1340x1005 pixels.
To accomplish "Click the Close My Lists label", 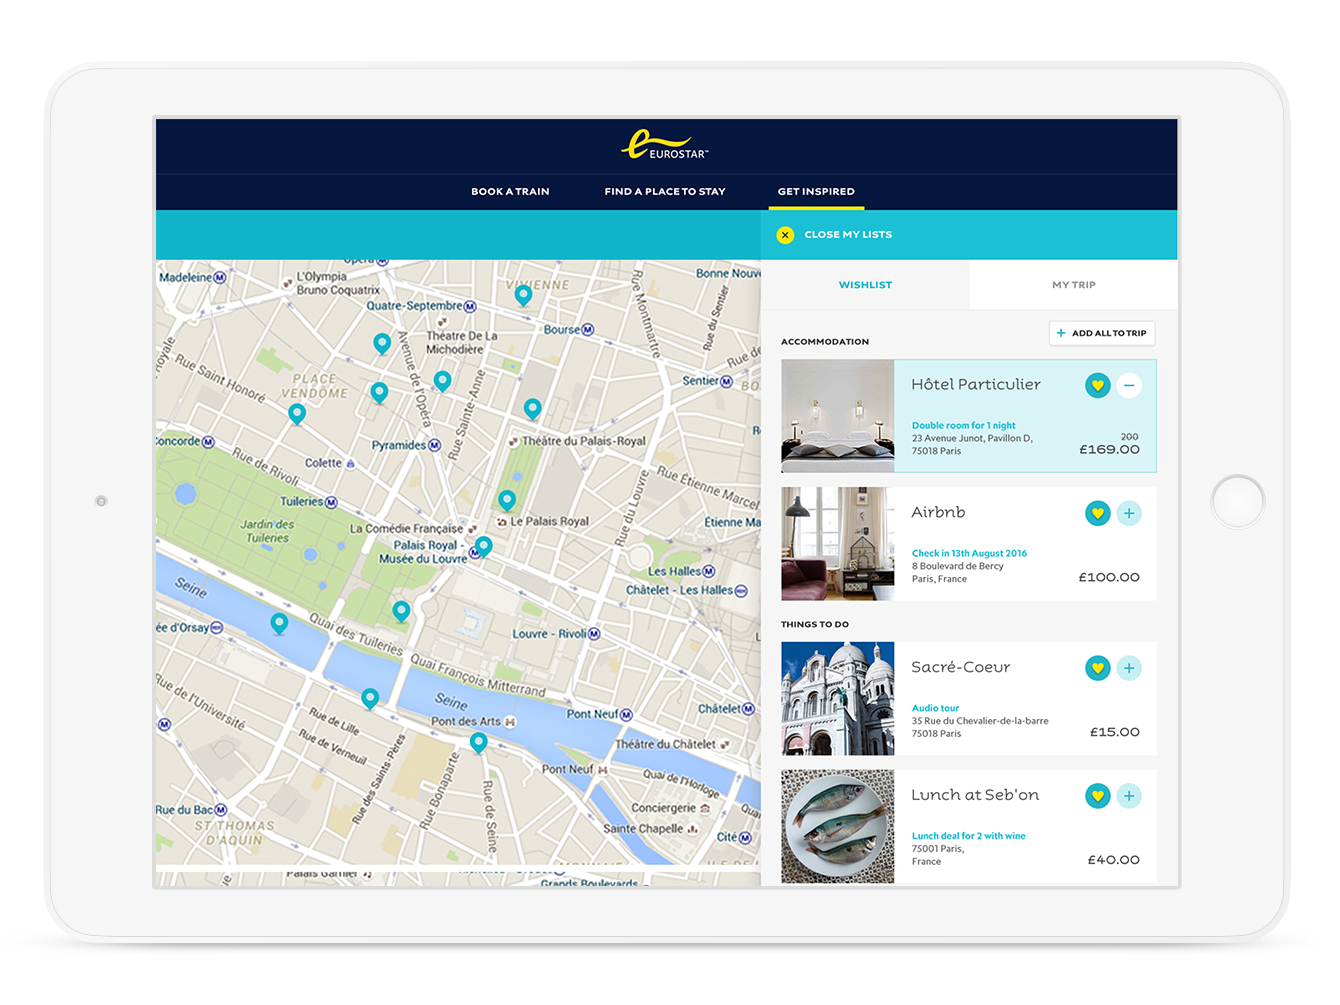I will 848,235.
